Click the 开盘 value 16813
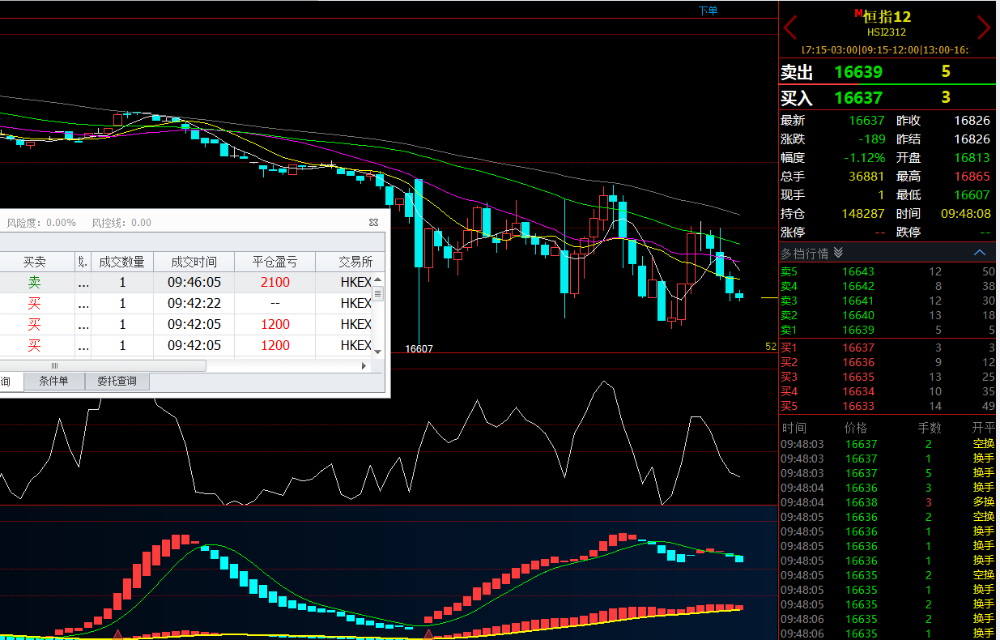The width and height of the screenshot is (1000, 640). [972, 157]
